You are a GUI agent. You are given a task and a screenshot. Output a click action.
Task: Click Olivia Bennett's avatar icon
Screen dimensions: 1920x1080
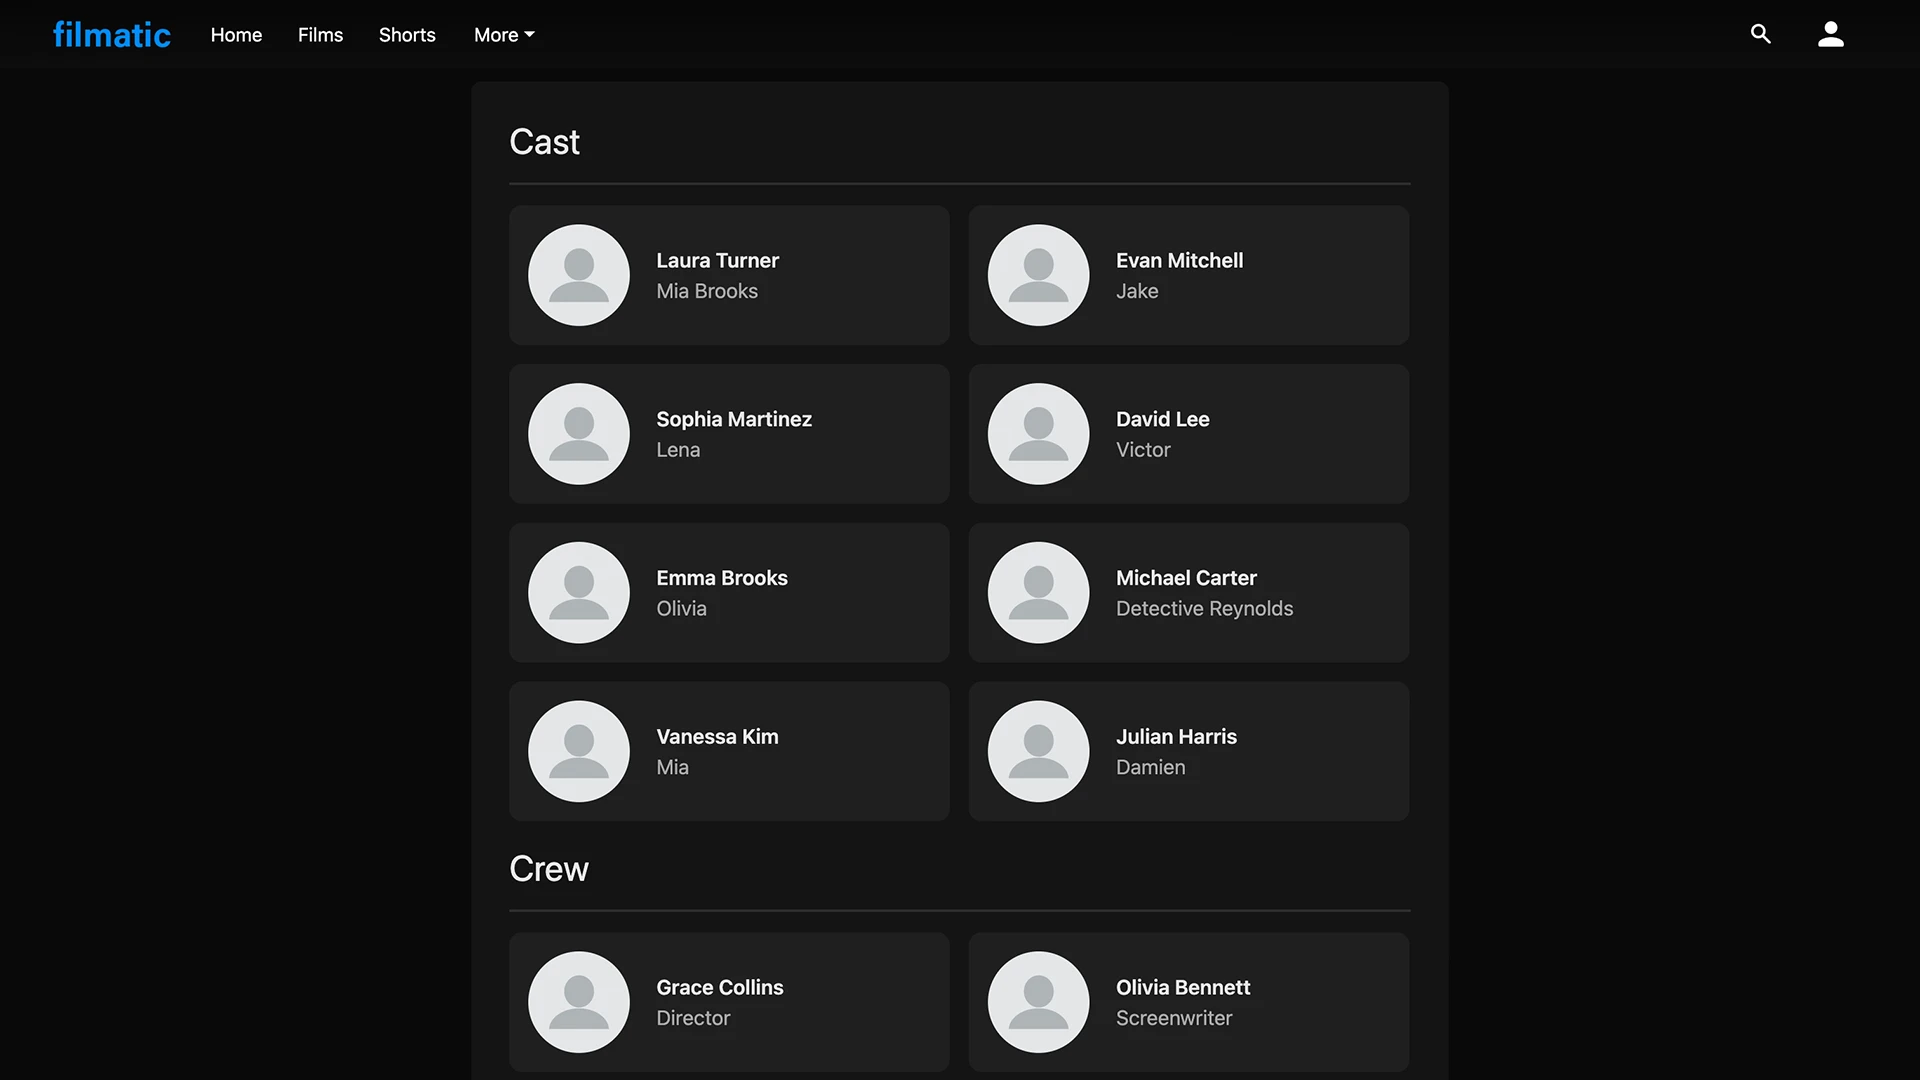tap(1038, 1002)
